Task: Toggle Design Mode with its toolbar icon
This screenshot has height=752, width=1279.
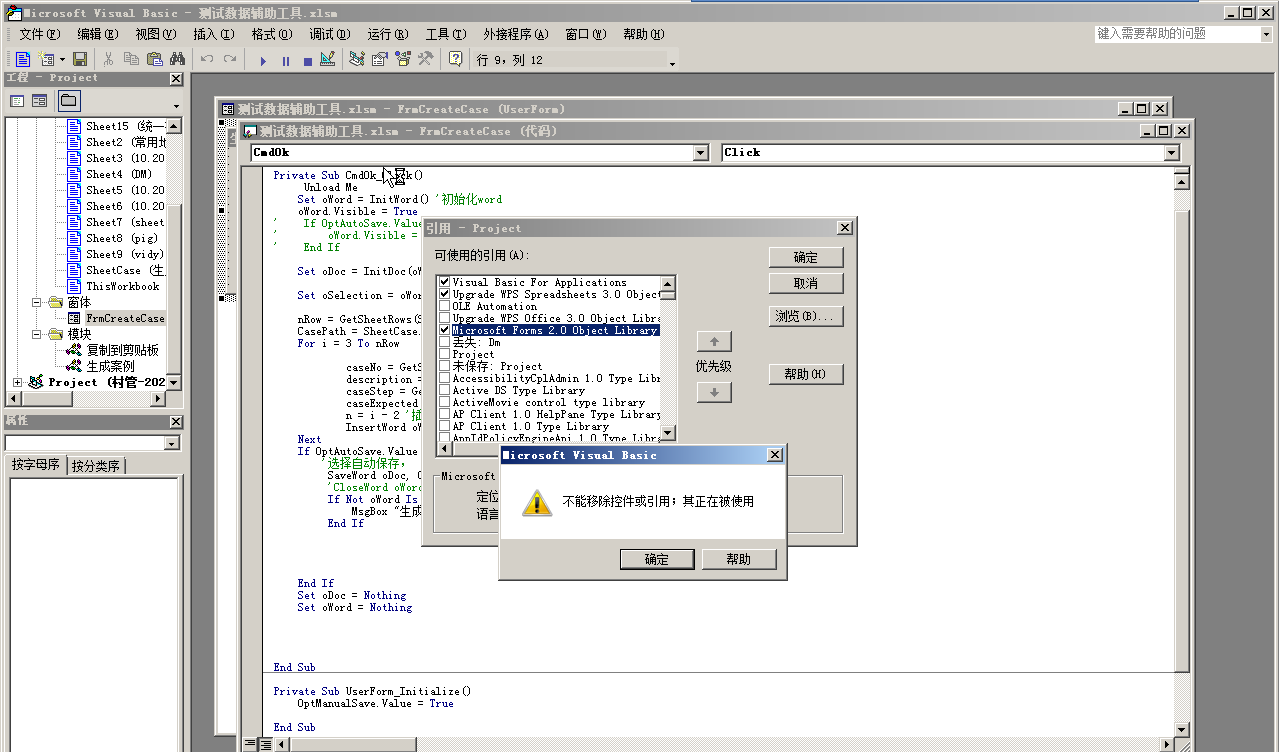Action: click(x=326, y=58)
